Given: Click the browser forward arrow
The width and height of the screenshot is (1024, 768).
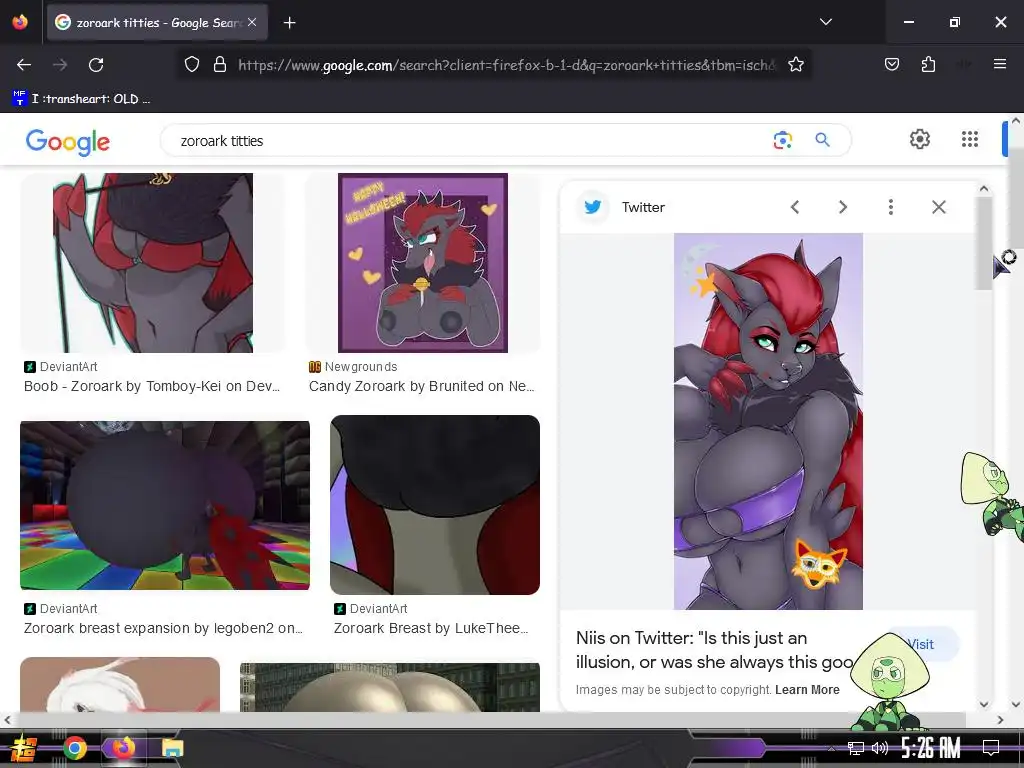Looking at the screenshot, I should click(60, 65).
